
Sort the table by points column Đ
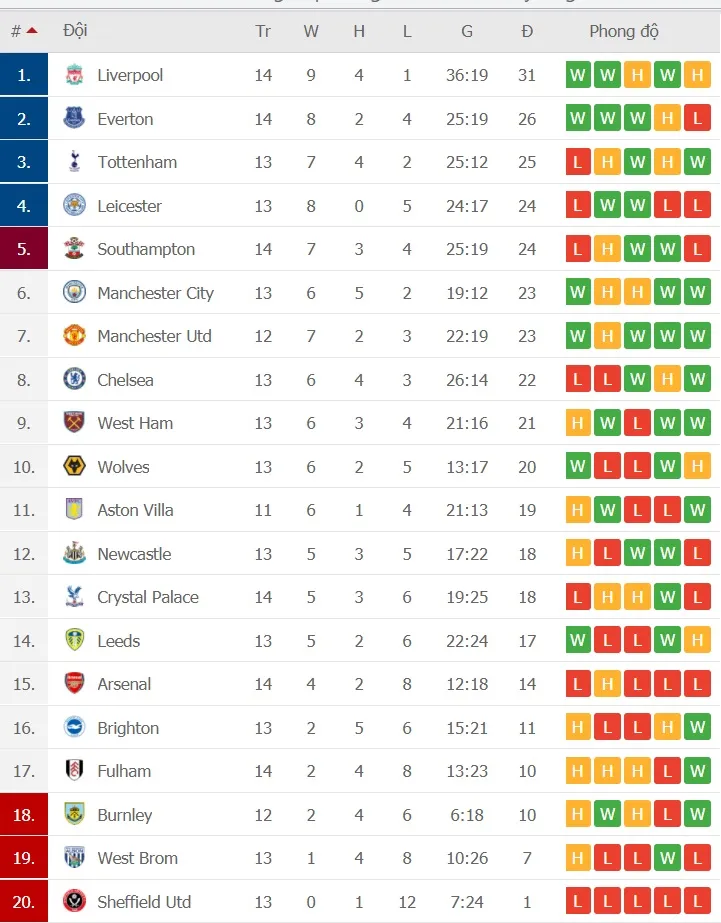(x=527, y=31)
